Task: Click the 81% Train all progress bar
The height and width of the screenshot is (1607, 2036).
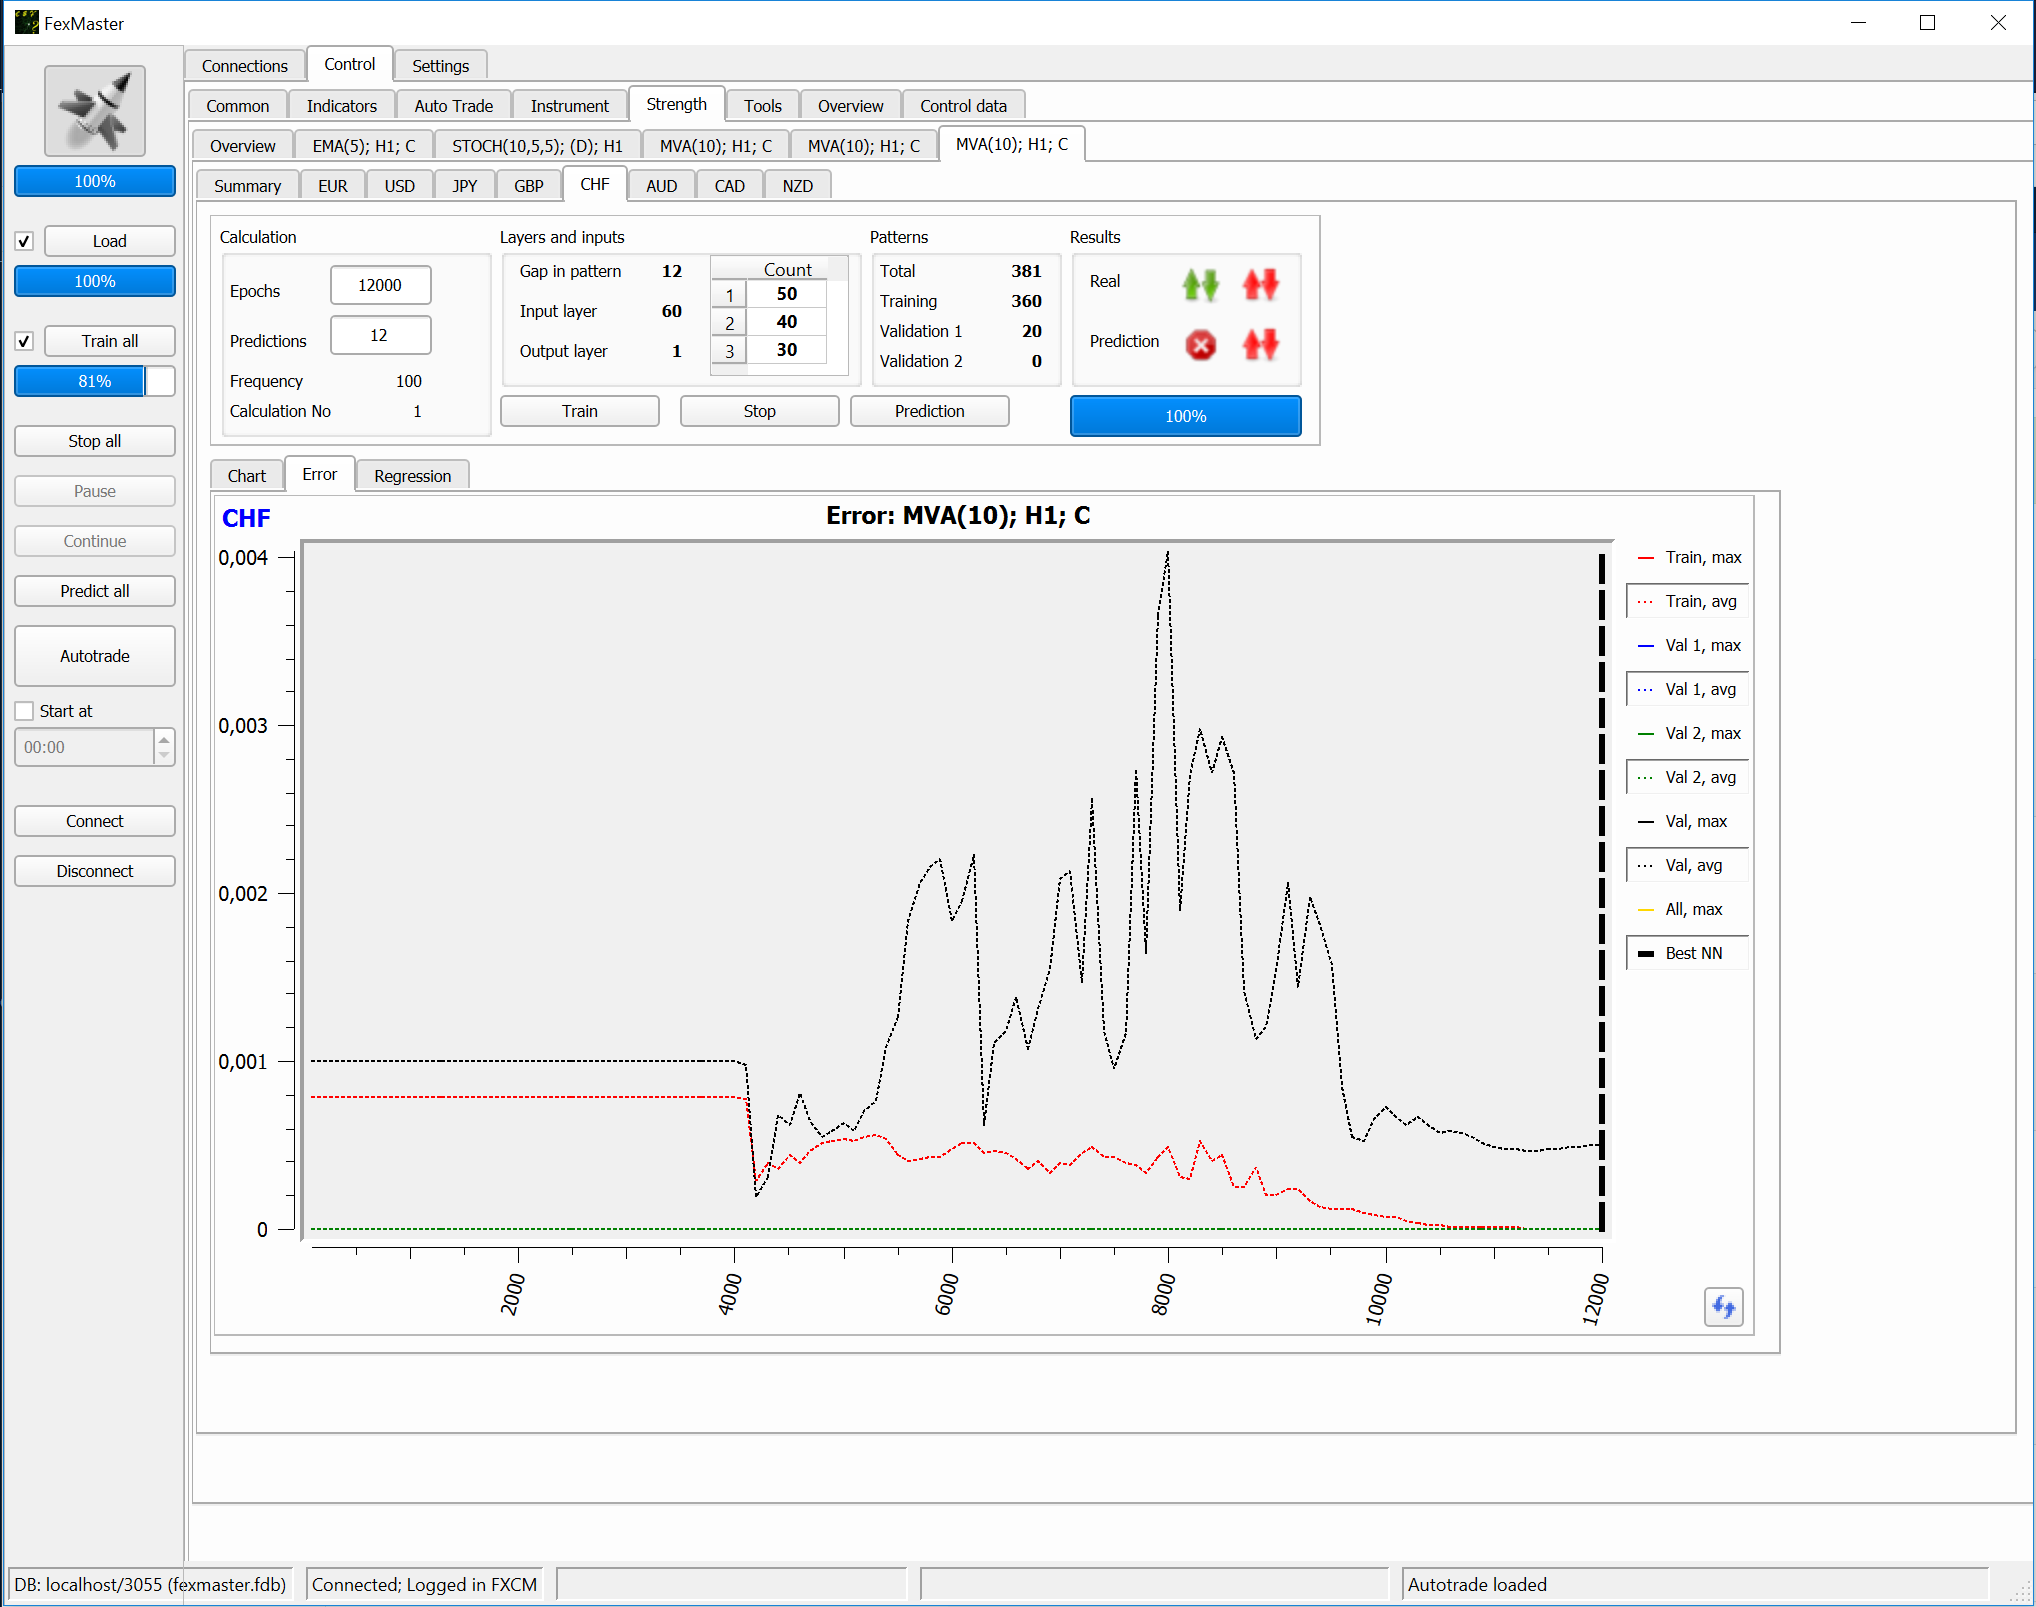Action: pos(95,381)
